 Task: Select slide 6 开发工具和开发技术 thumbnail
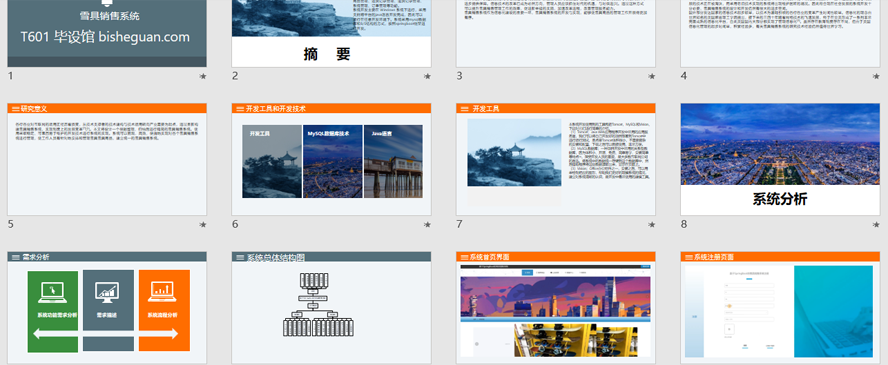point(331,159)
